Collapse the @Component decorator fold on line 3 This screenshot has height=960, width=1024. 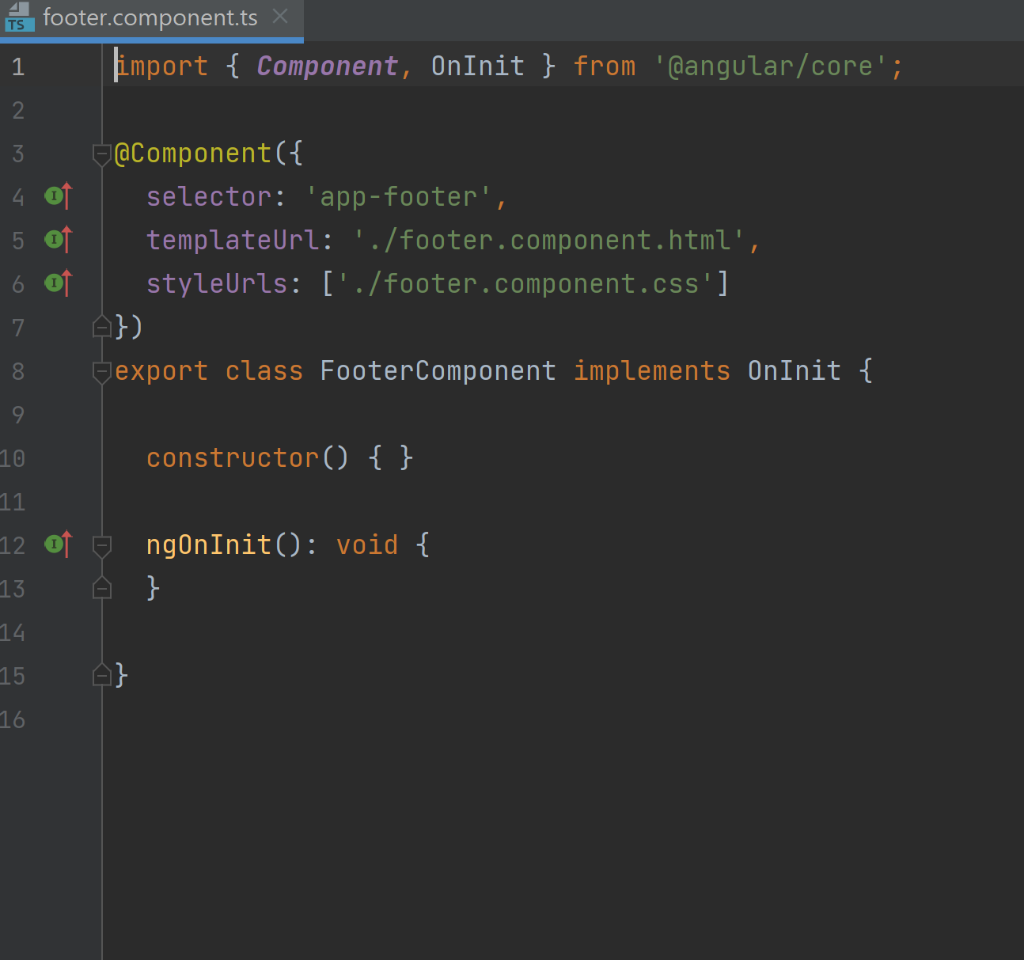click(x=101, y=155)
